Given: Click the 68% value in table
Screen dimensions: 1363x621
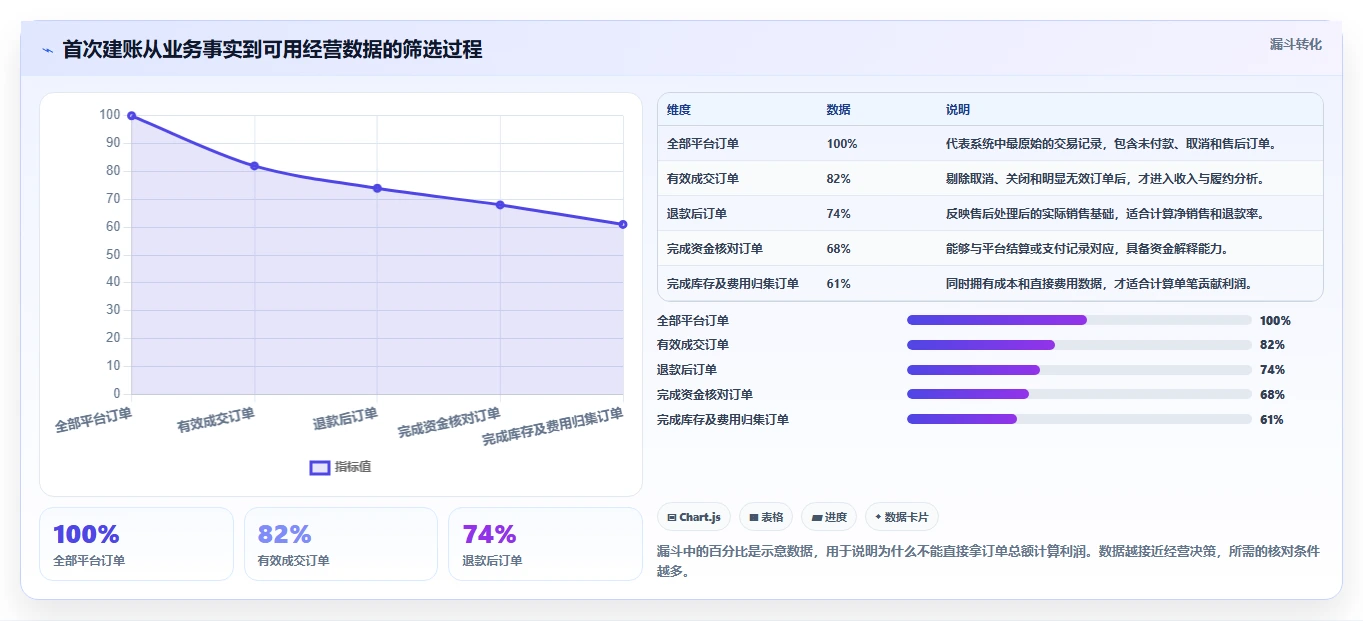Looking at the screenshot, I should 839,249.
